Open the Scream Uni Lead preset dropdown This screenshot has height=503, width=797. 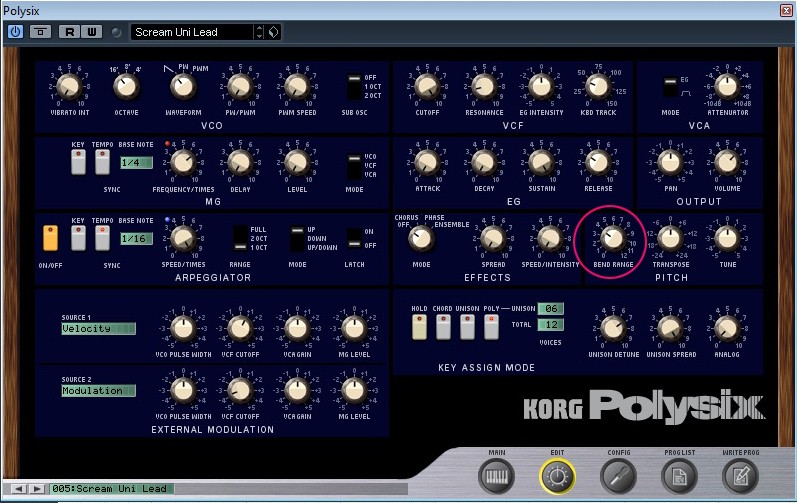[x=192, y=32]
